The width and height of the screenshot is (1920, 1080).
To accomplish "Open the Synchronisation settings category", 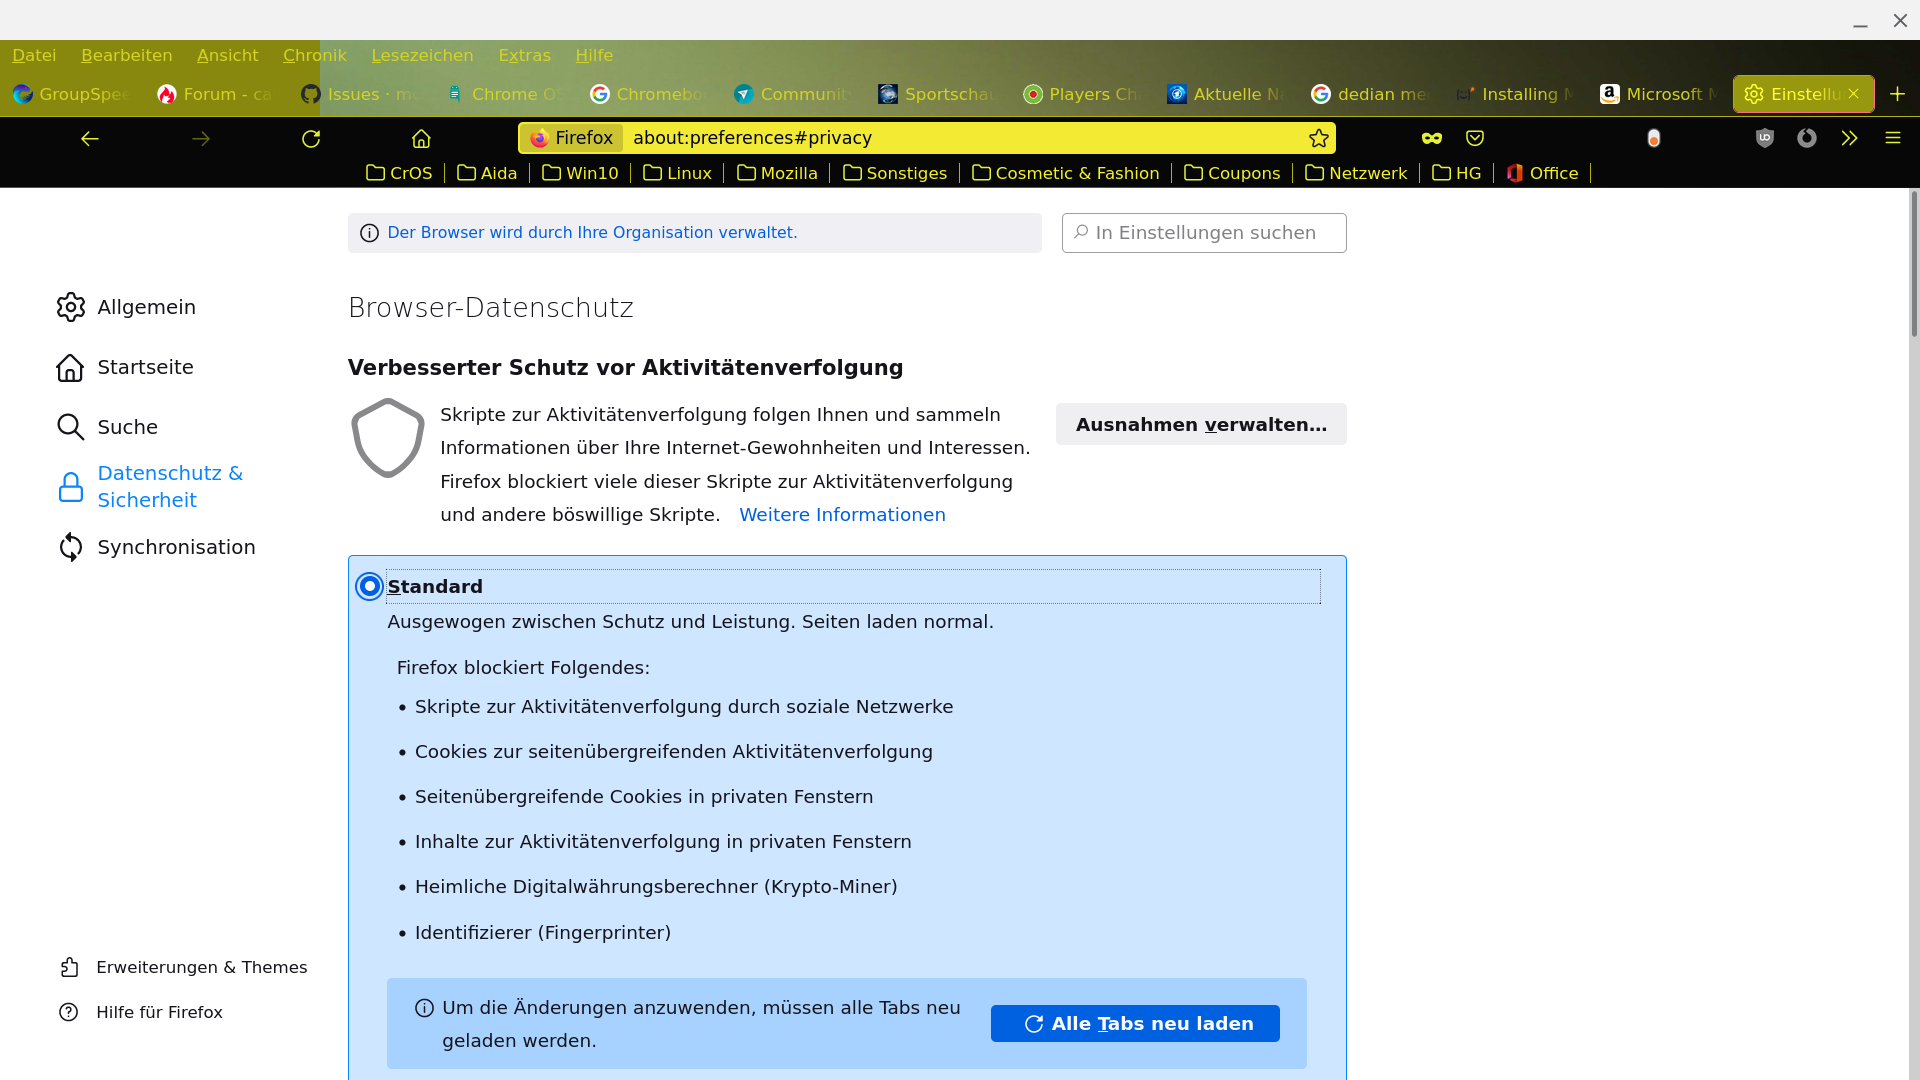I will click(176, 547).
